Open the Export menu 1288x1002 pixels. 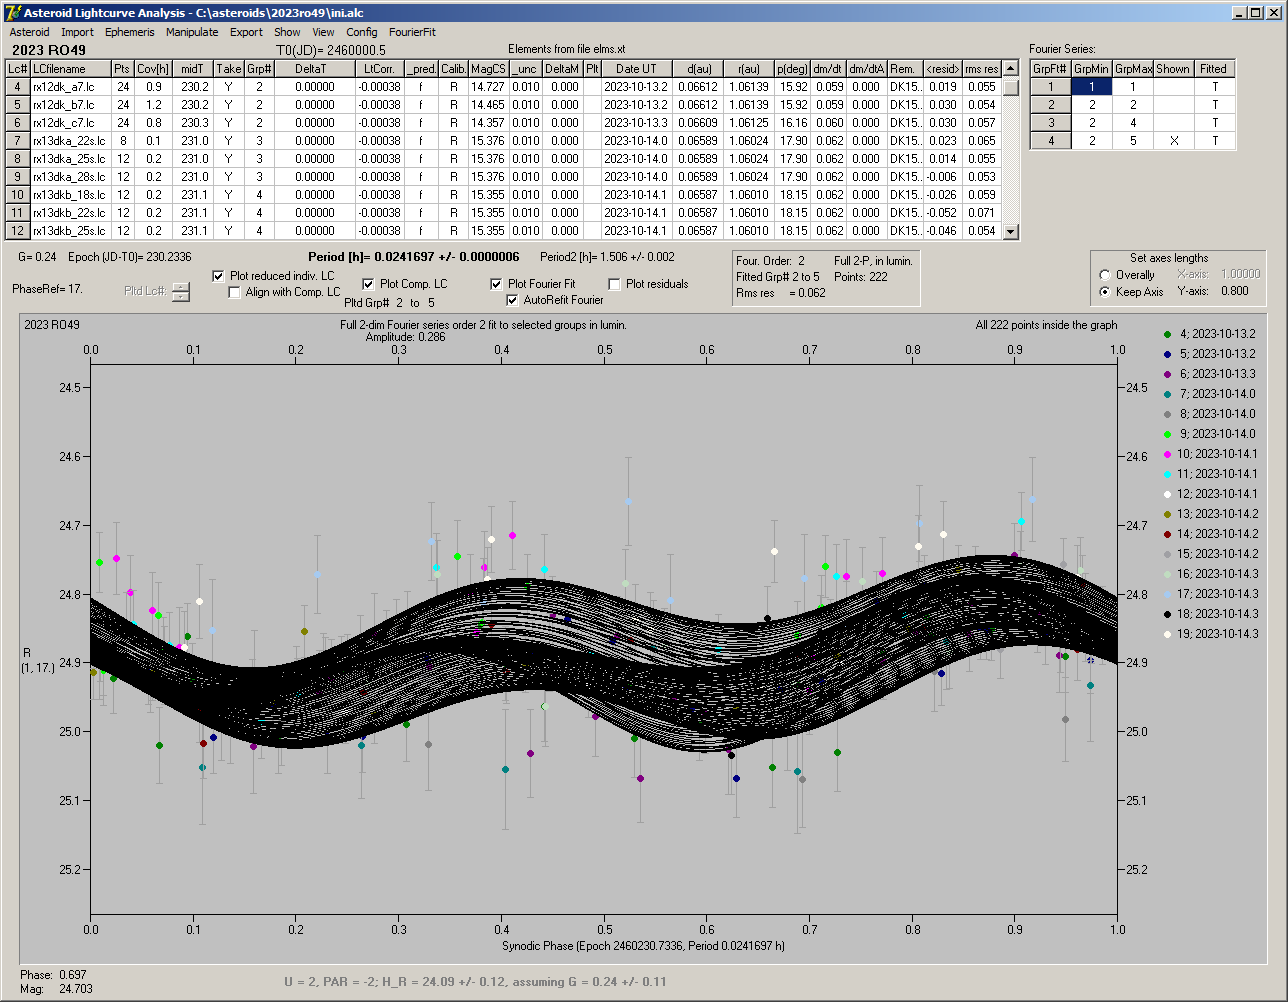[x=246, y=32]
